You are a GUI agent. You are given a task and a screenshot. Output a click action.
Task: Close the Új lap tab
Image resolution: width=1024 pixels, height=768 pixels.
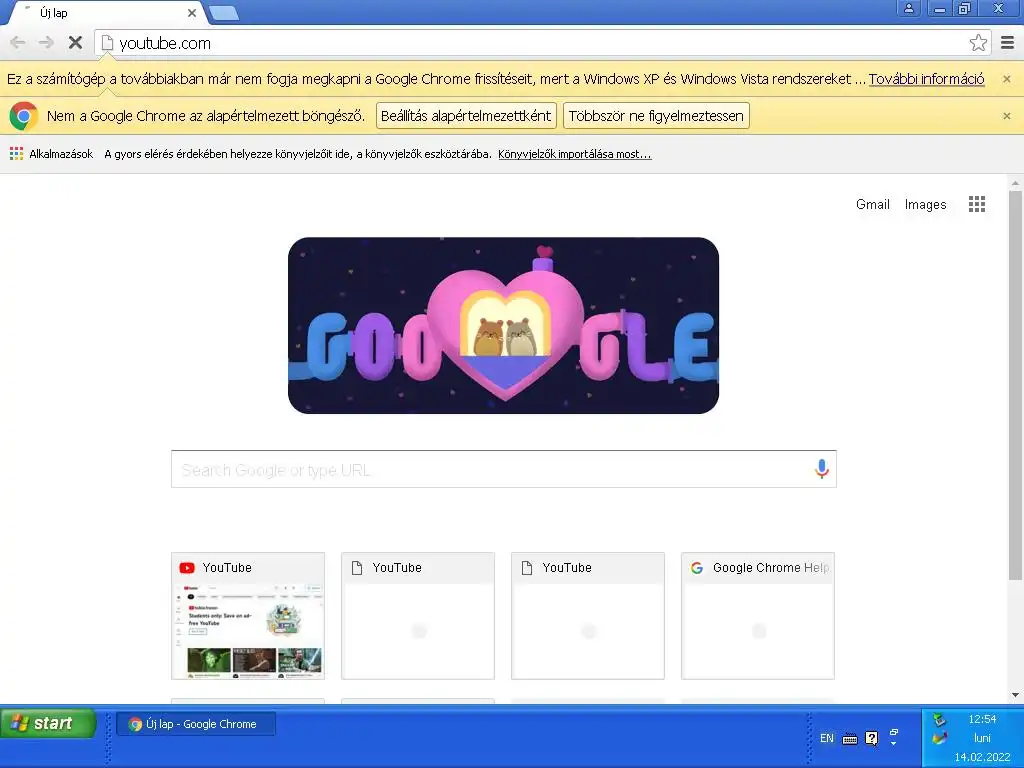pyautogui.click(x=192, y=12)
